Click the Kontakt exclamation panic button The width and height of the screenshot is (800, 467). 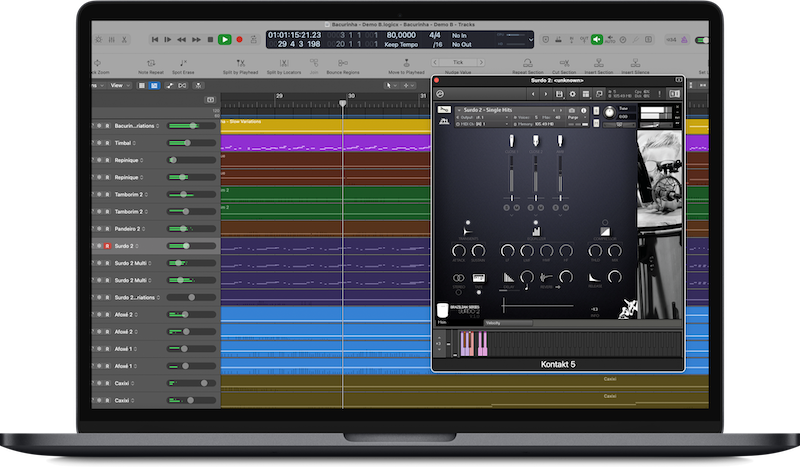point(660,94)
